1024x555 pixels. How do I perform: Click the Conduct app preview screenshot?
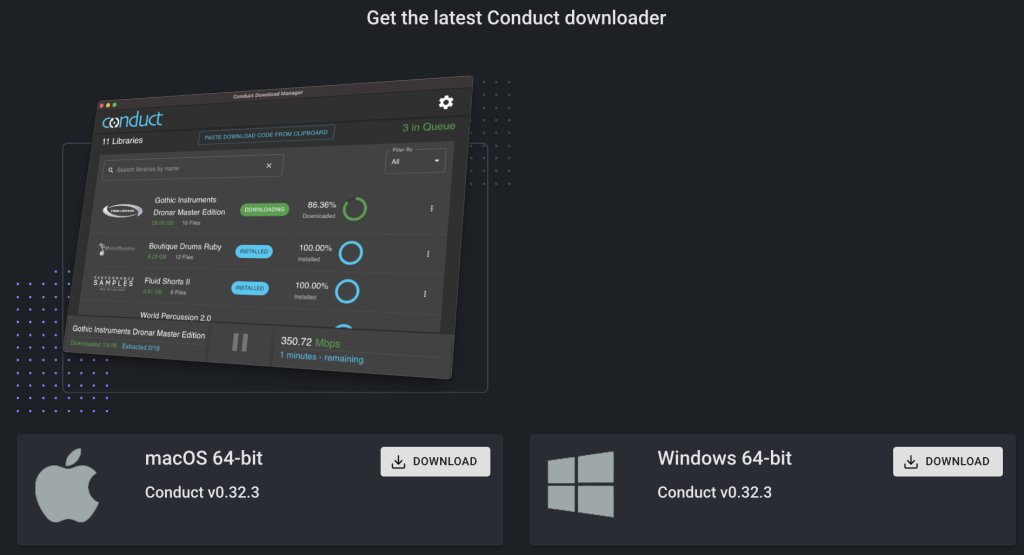click(x=268, y=228)
